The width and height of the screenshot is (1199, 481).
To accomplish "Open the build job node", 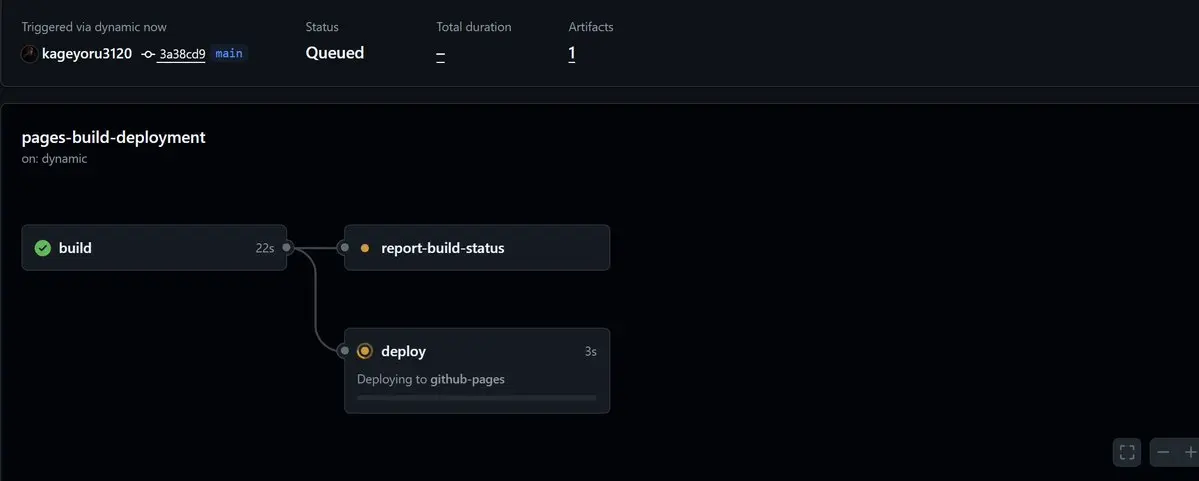I will point(154,248).
